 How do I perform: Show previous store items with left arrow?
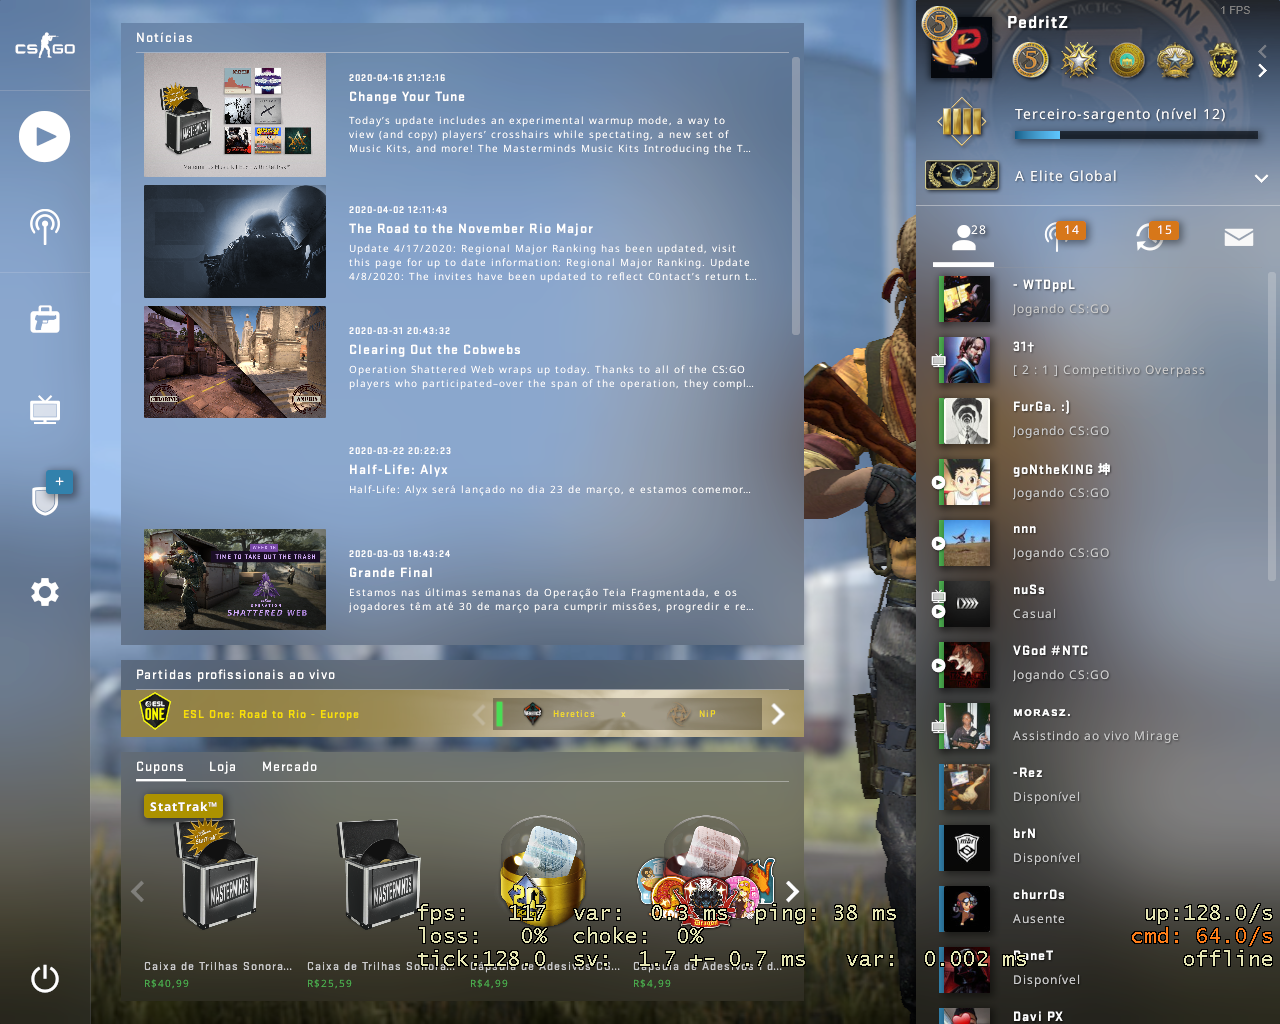(138, 891)
